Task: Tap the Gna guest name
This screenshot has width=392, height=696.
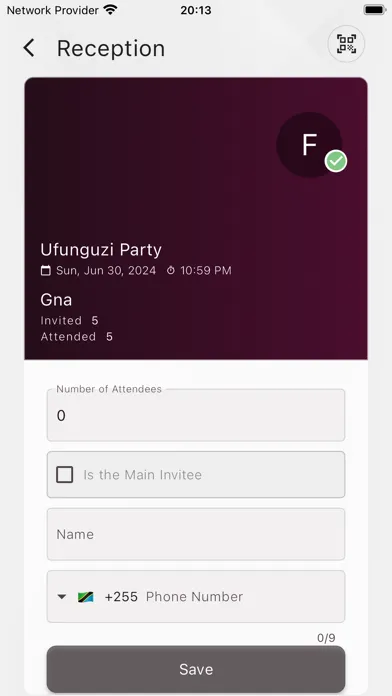Action: click(56, 300)
